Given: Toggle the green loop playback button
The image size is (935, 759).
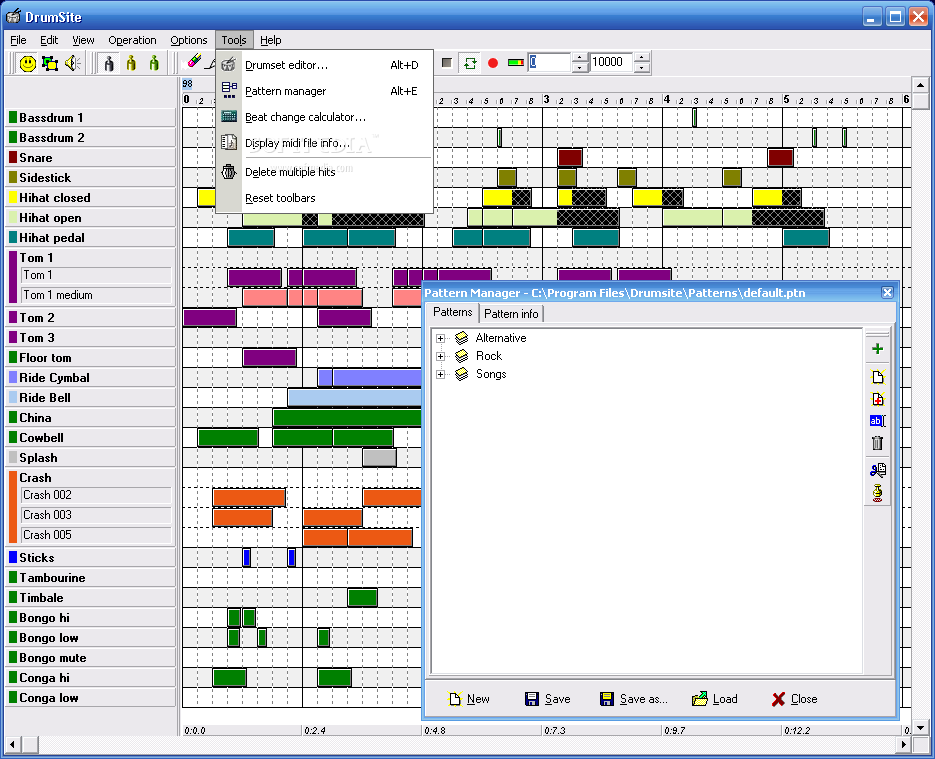Looking at the screenshot, I should 470,63.
